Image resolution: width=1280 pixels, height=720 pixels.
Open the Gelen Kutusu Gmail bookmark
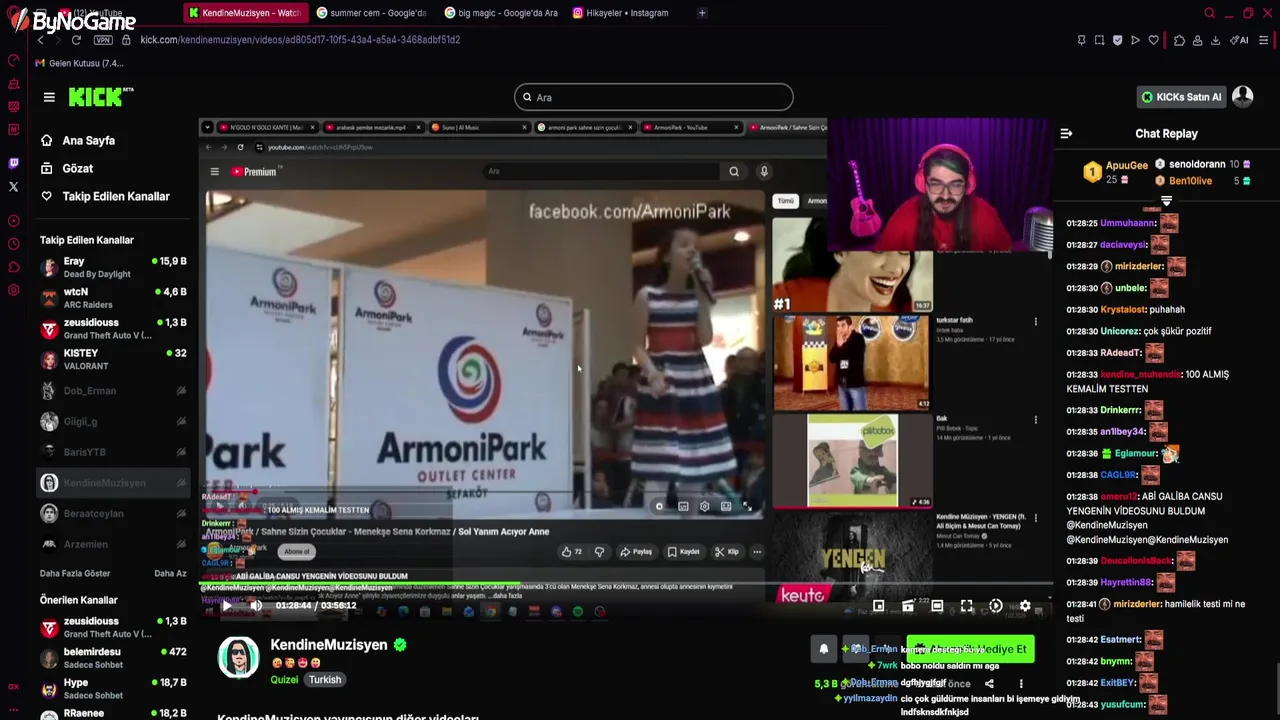(x=80, y=63)
